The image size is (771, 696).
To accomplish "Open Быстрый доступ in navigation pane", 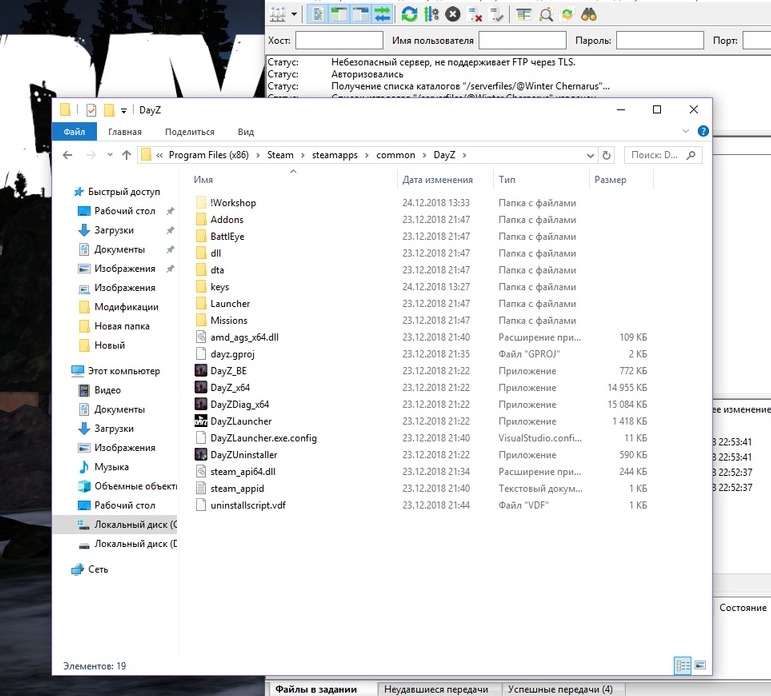I will (124, 192).
